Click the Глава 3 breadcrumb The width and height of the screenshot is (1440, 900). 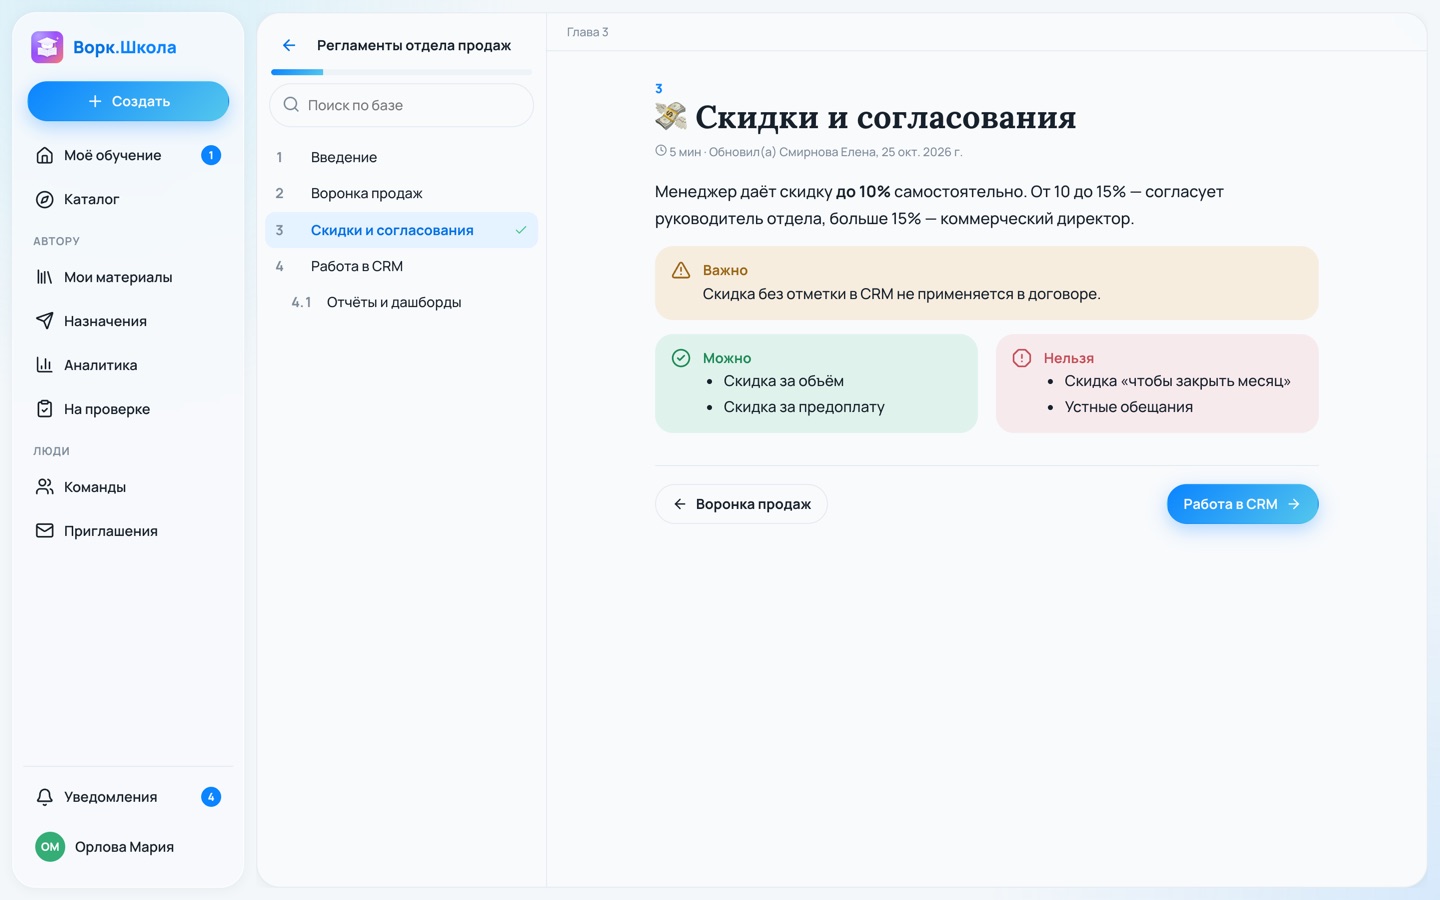coord(587,32)
